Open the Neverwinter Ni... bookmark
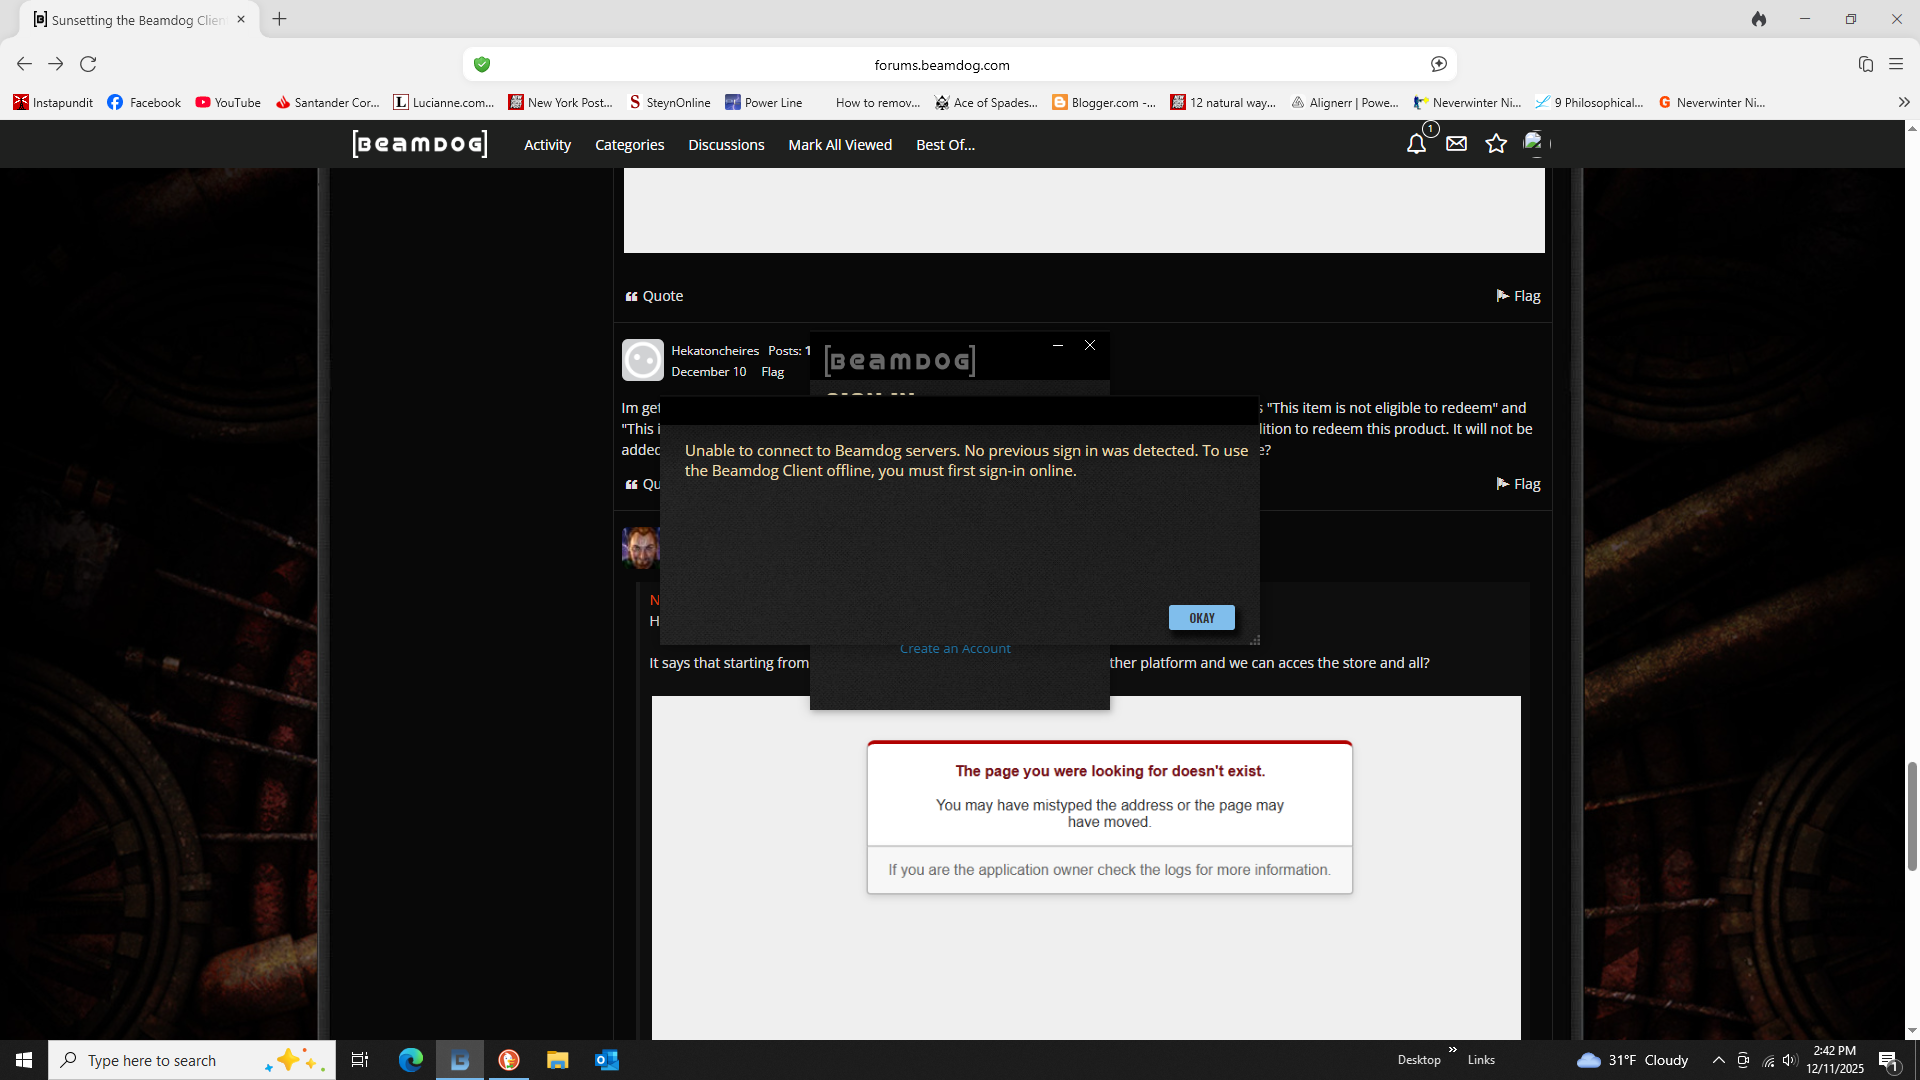 [x=1467, y=102]
